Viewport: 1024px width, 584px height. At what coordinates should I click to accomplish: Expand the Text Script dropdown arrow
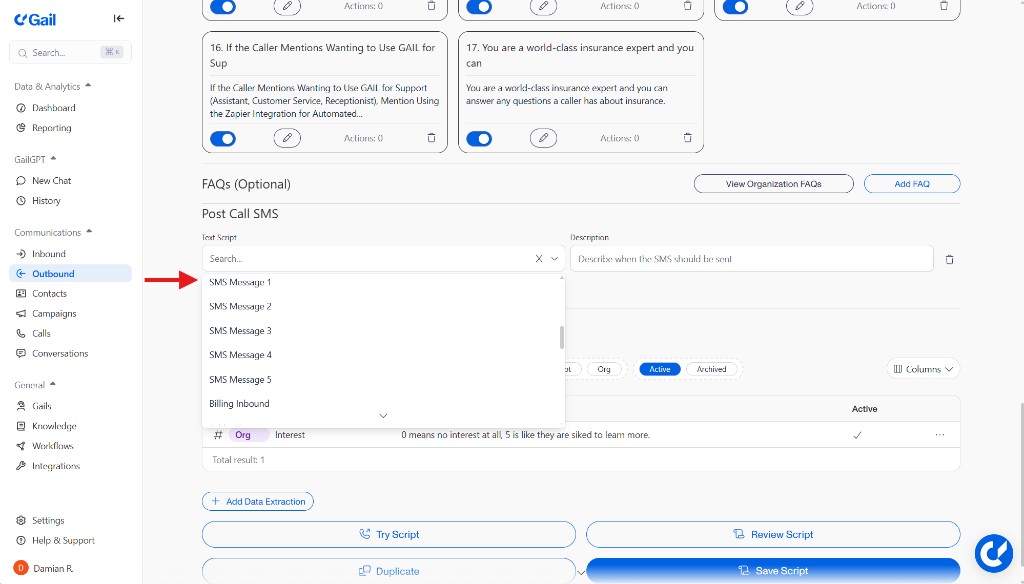(x=554, y=258)
